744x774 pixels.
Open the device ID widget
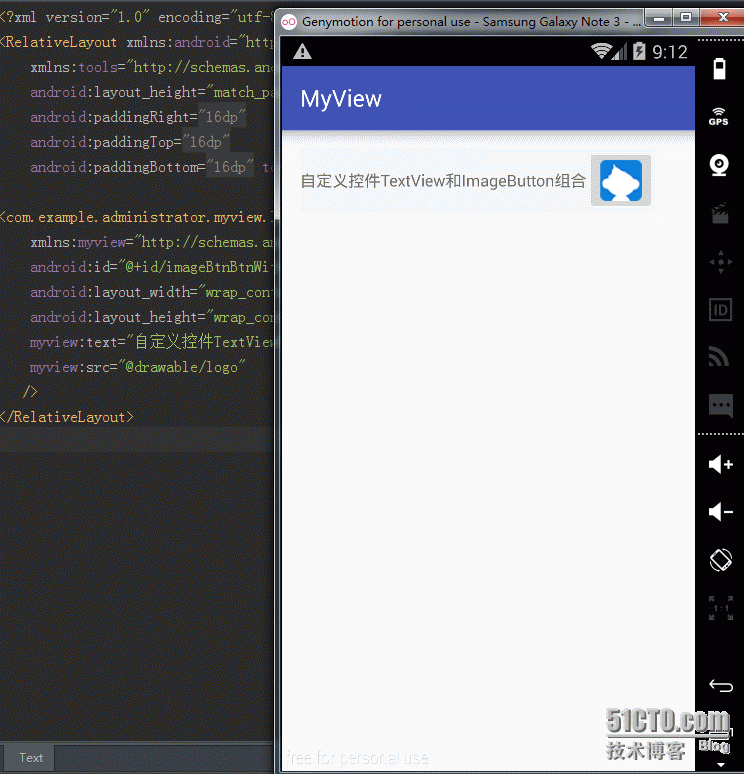click(720, 310)
